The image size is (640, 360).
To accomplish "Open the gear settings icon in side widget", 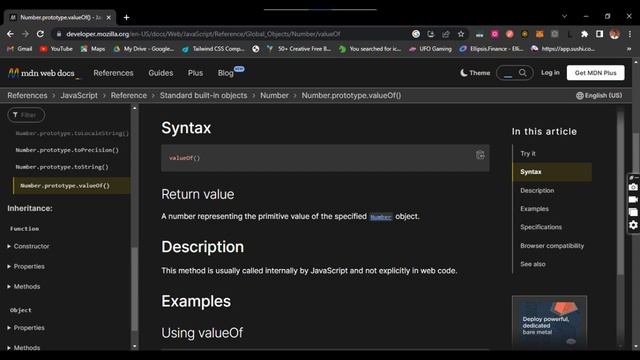I will (633, 225).
